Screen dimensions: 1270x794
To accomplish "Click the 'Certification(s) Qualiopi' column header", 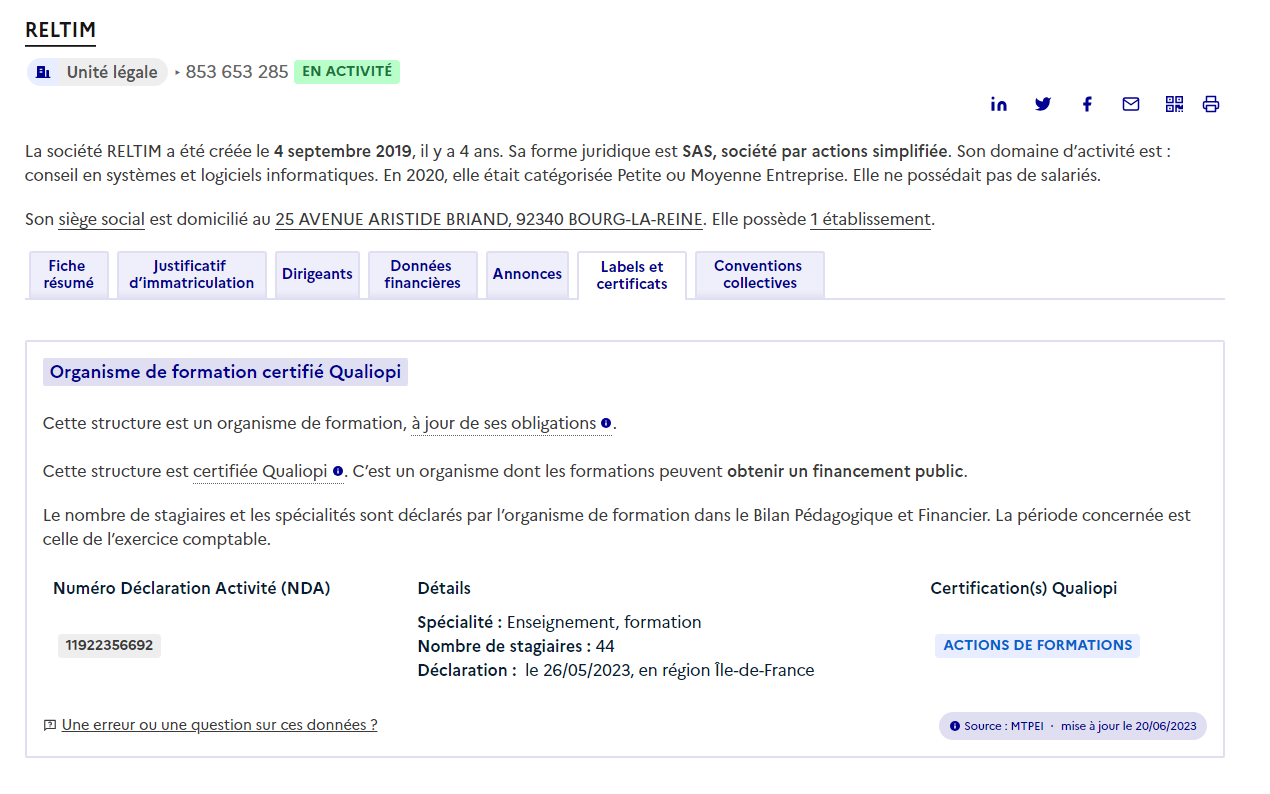I will pyautogui.click(x=1024, y=588).
